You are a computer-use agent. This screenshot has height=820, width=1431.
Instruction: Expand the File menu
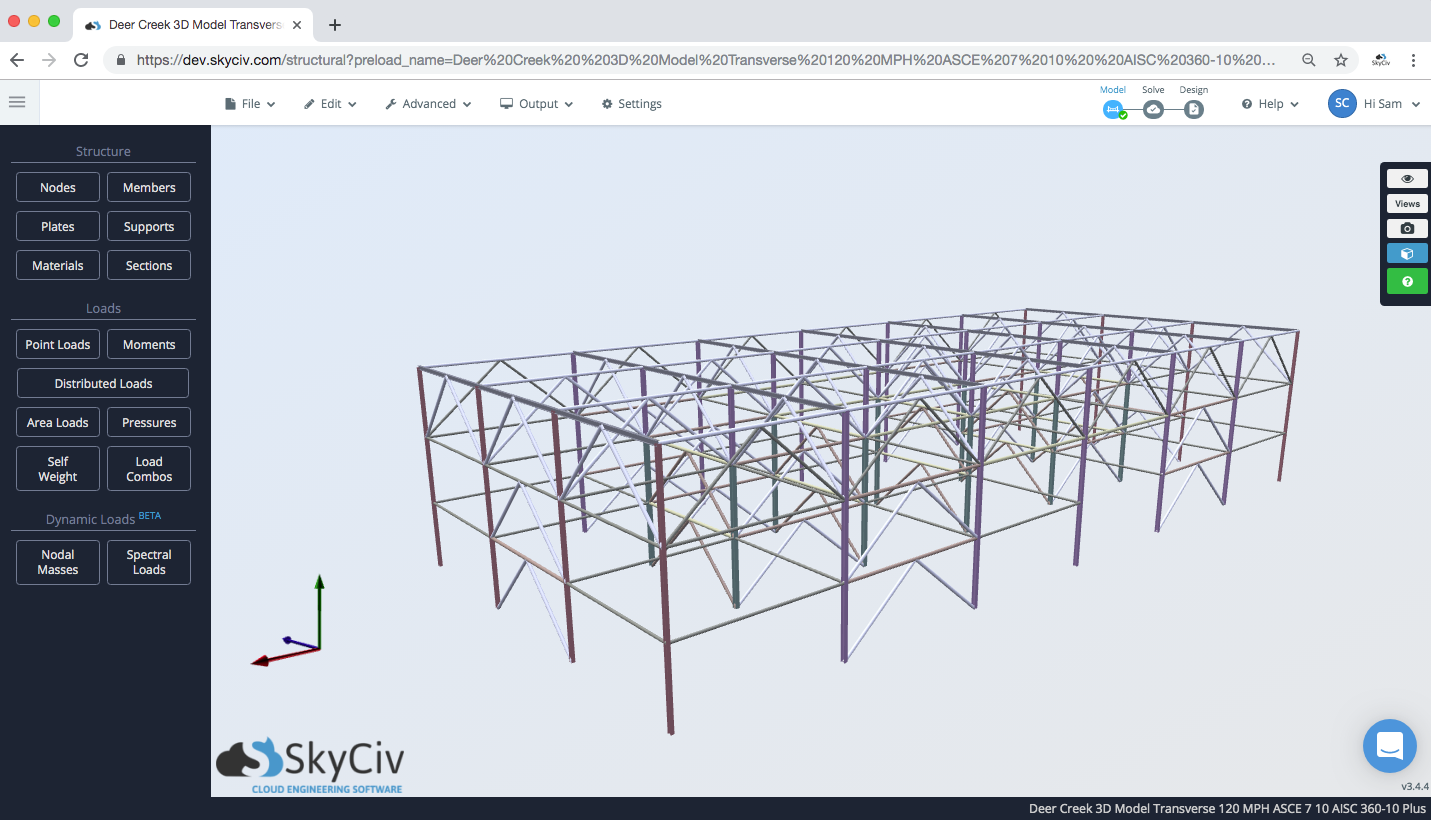[249, 103]
